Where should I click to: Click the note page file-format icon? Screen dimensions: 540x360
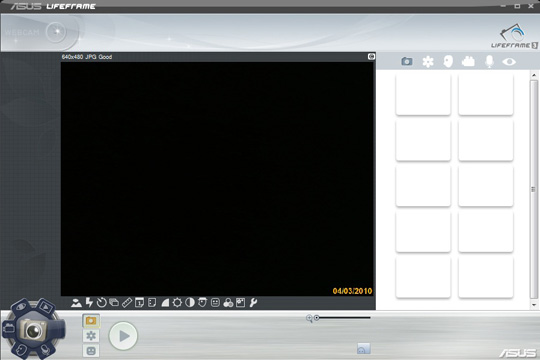coord(152,302)
